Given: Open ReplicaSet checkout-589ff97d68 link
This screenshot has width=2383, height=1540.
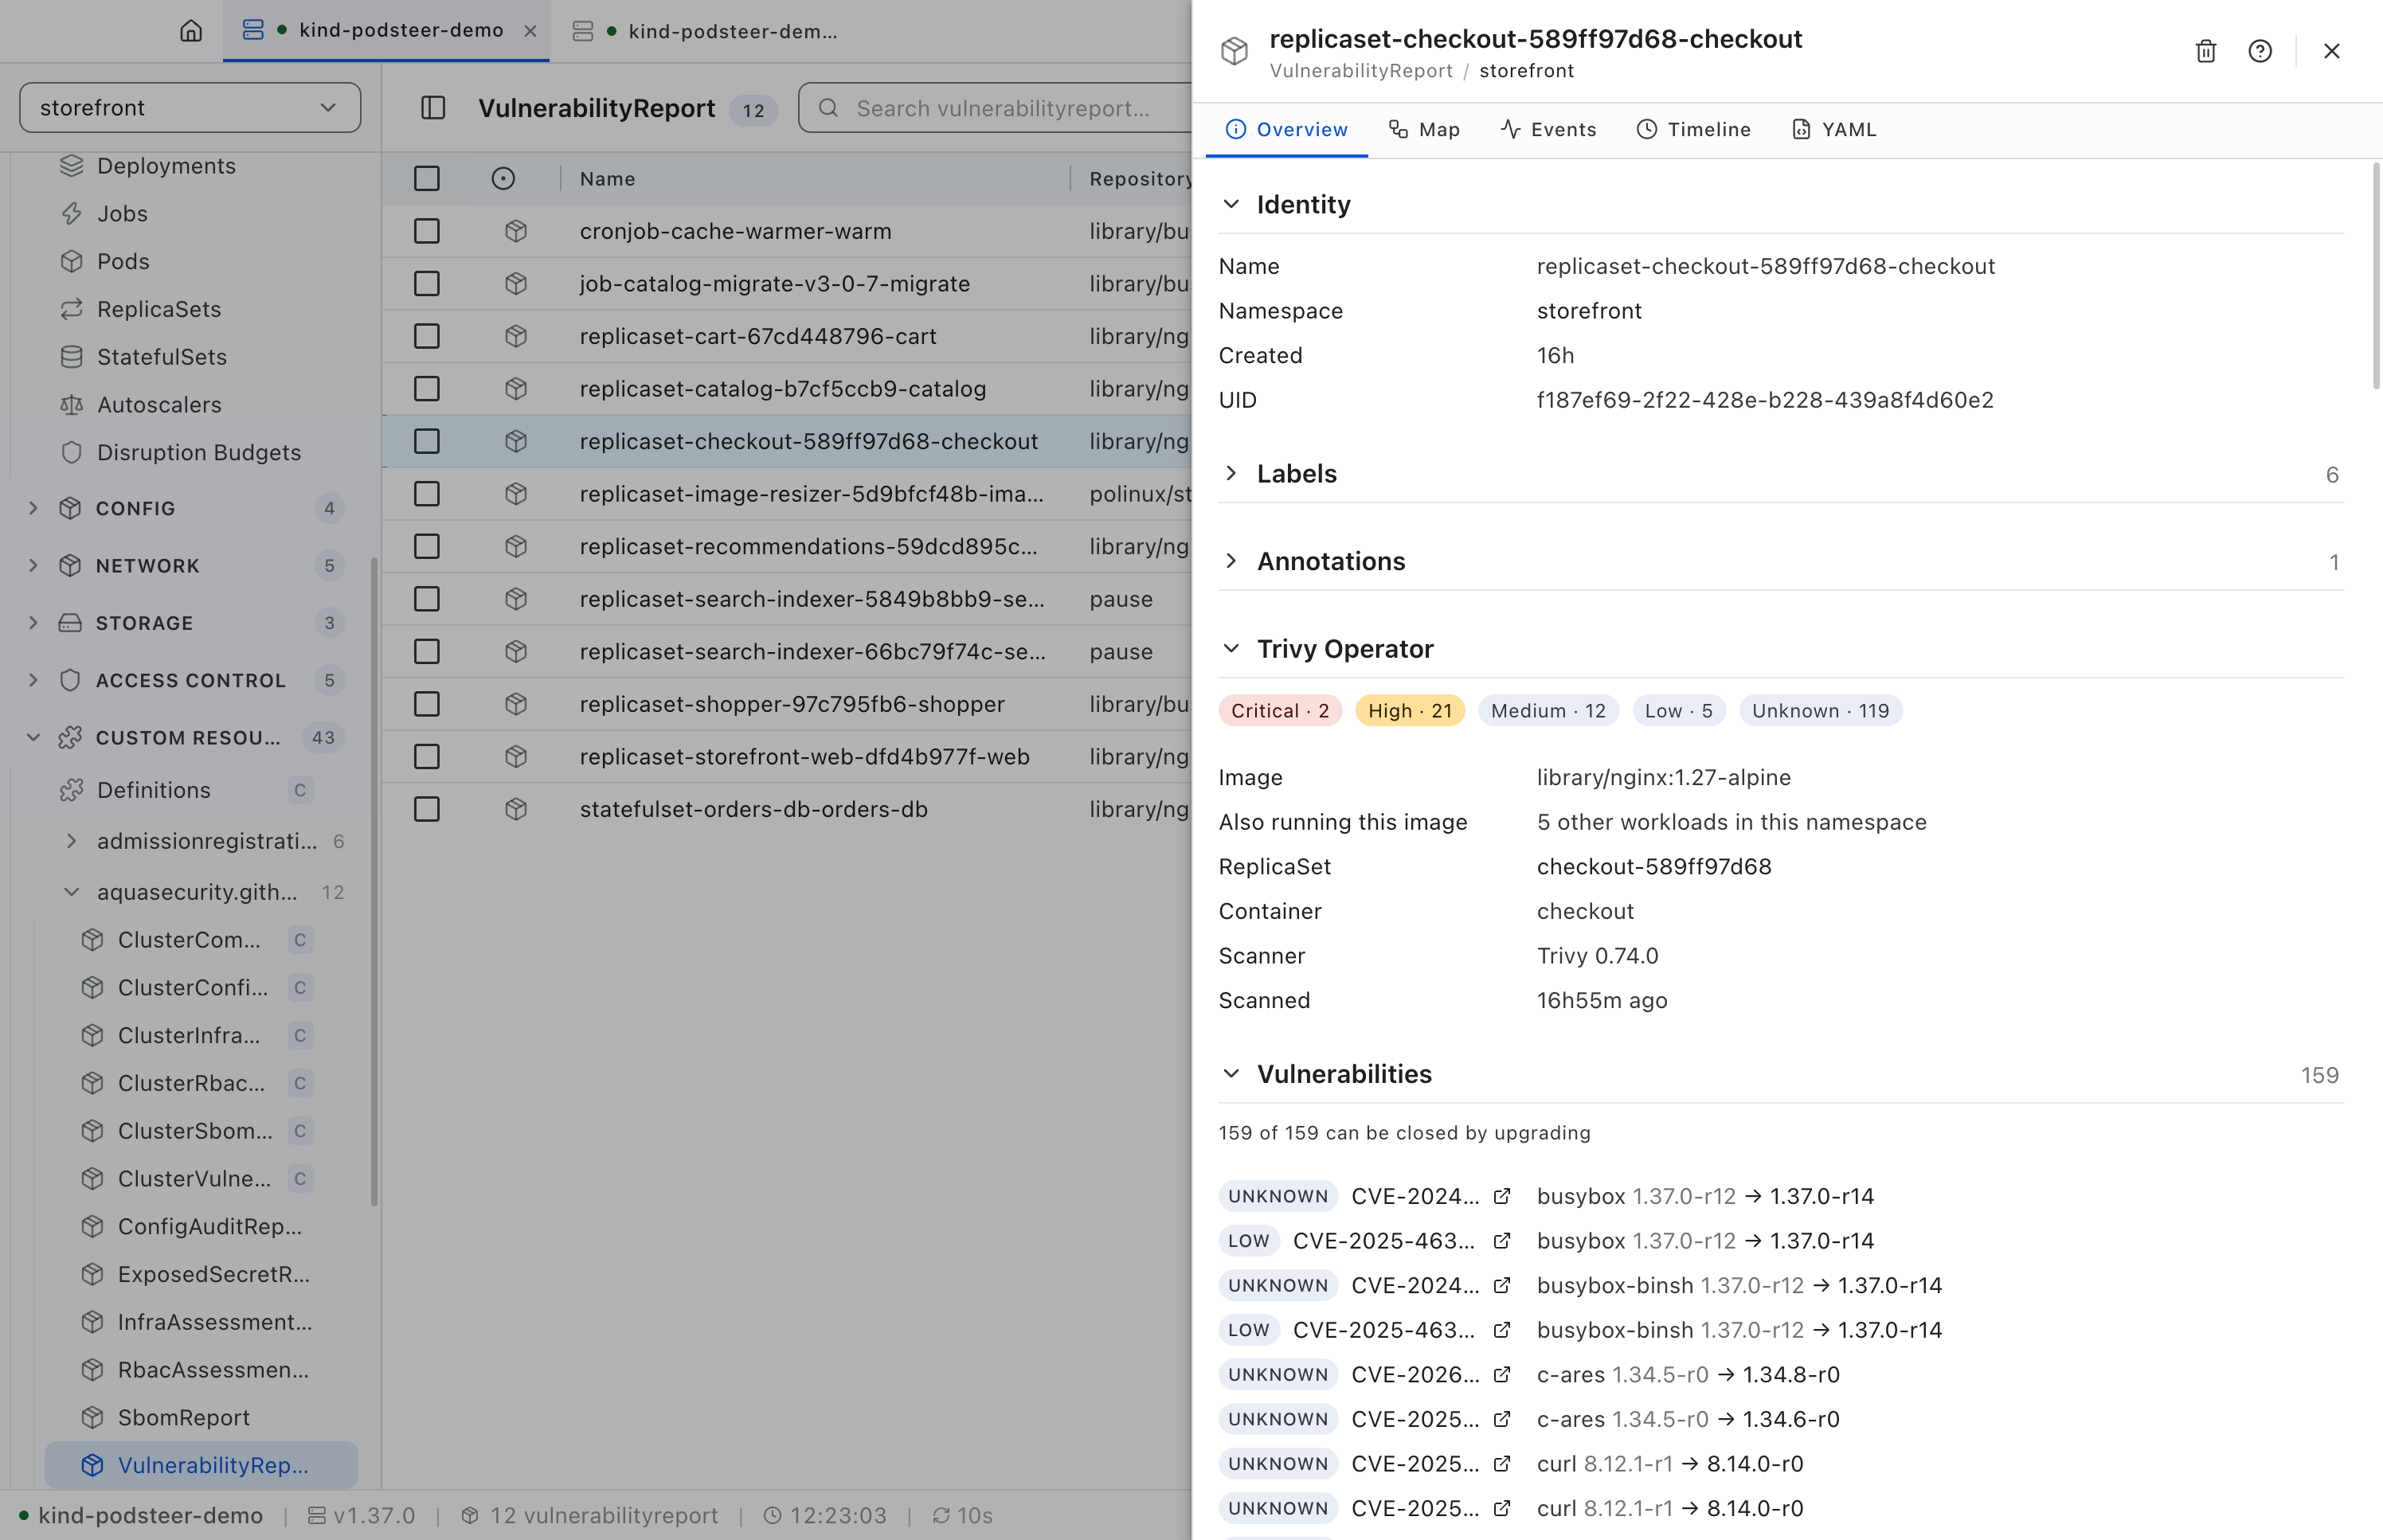Looking at the screenshot, I should tap(1653, 867).
